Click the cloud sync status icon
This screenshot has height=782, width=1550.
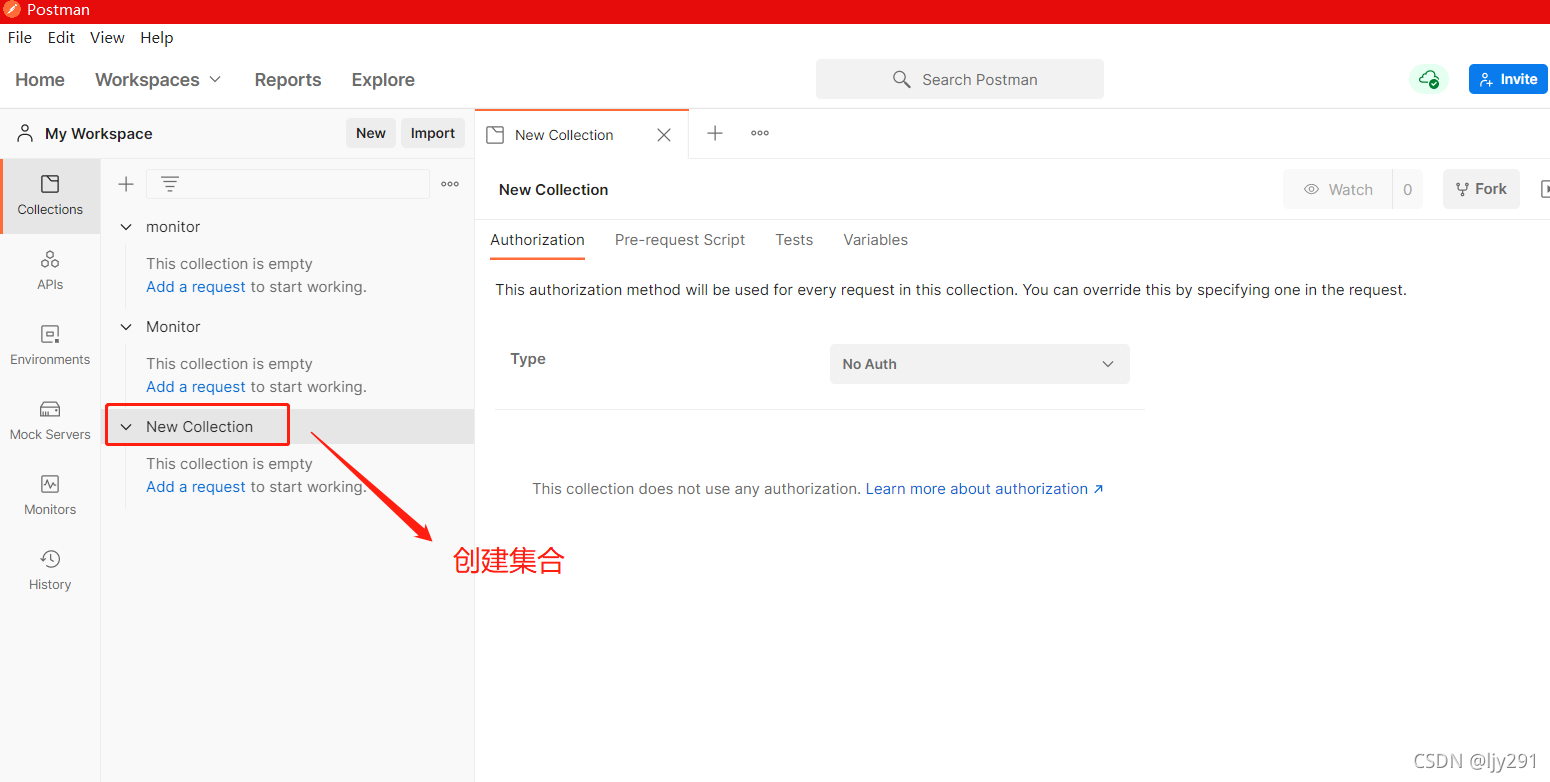coord(1428,79)
